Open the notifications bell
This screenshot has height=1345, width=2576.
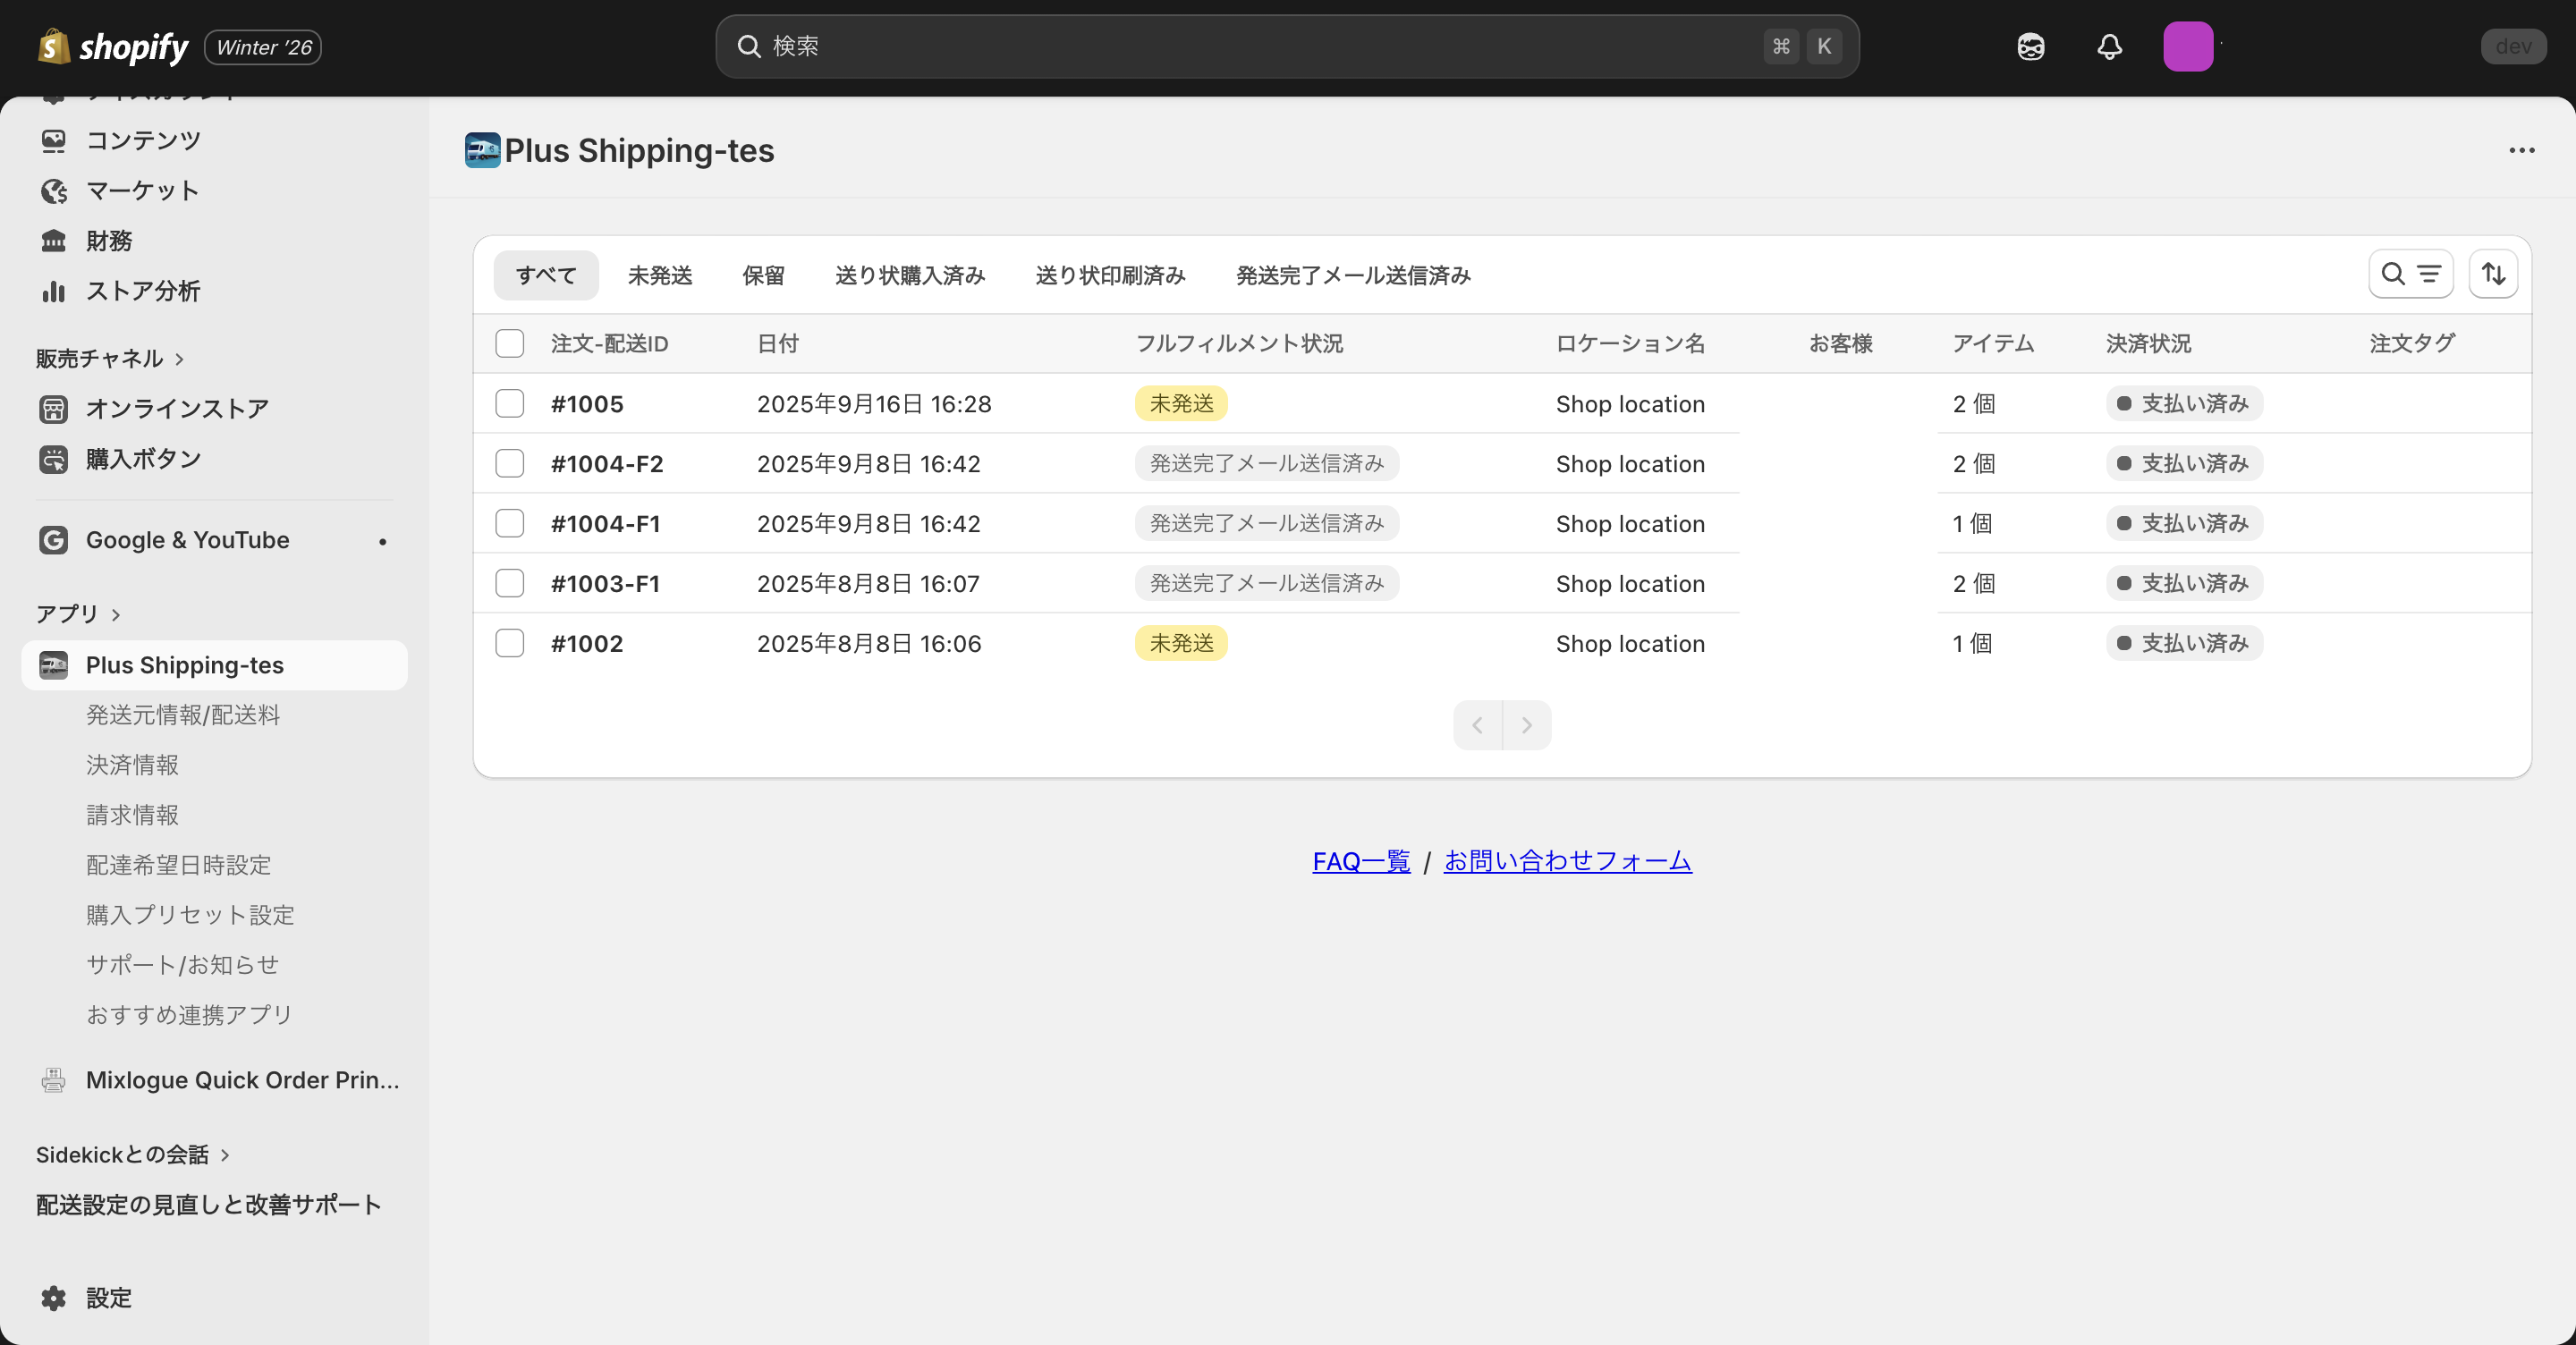[x=2109, y=46]
